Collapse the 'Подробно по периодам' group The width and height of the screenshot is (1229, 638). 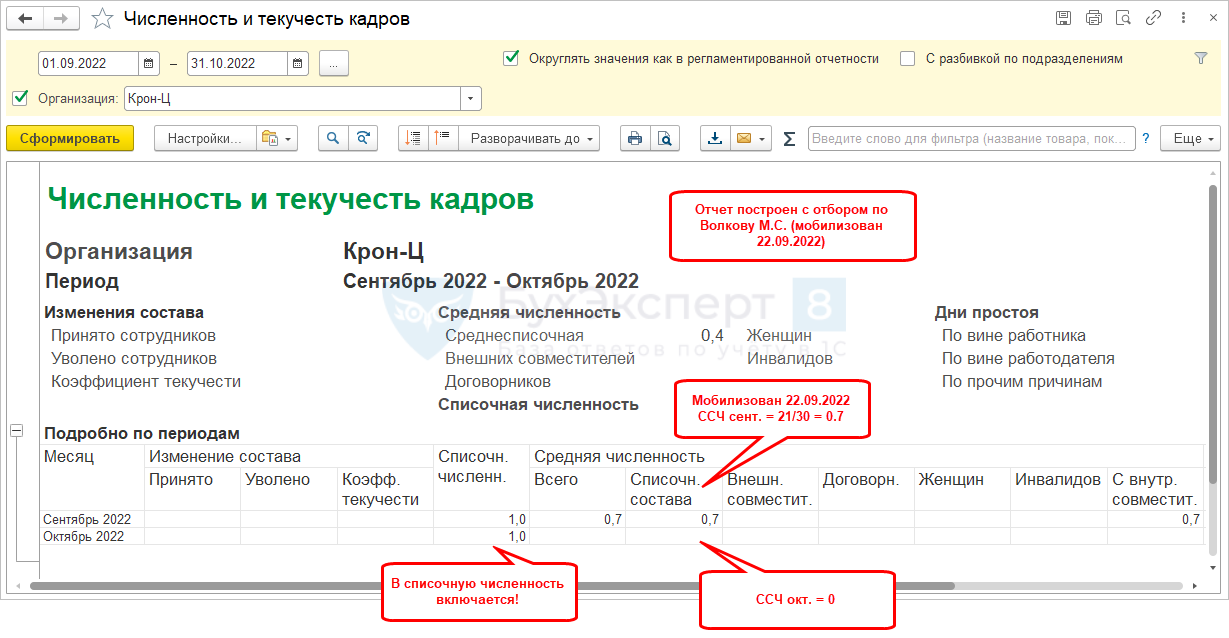point(17,430)
